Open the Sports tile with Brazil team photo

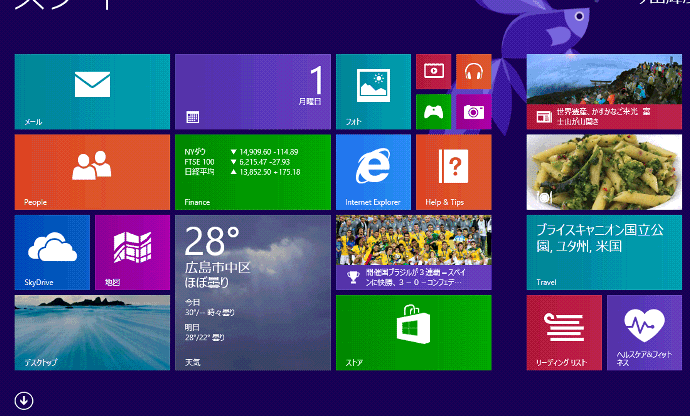point(414,252)
